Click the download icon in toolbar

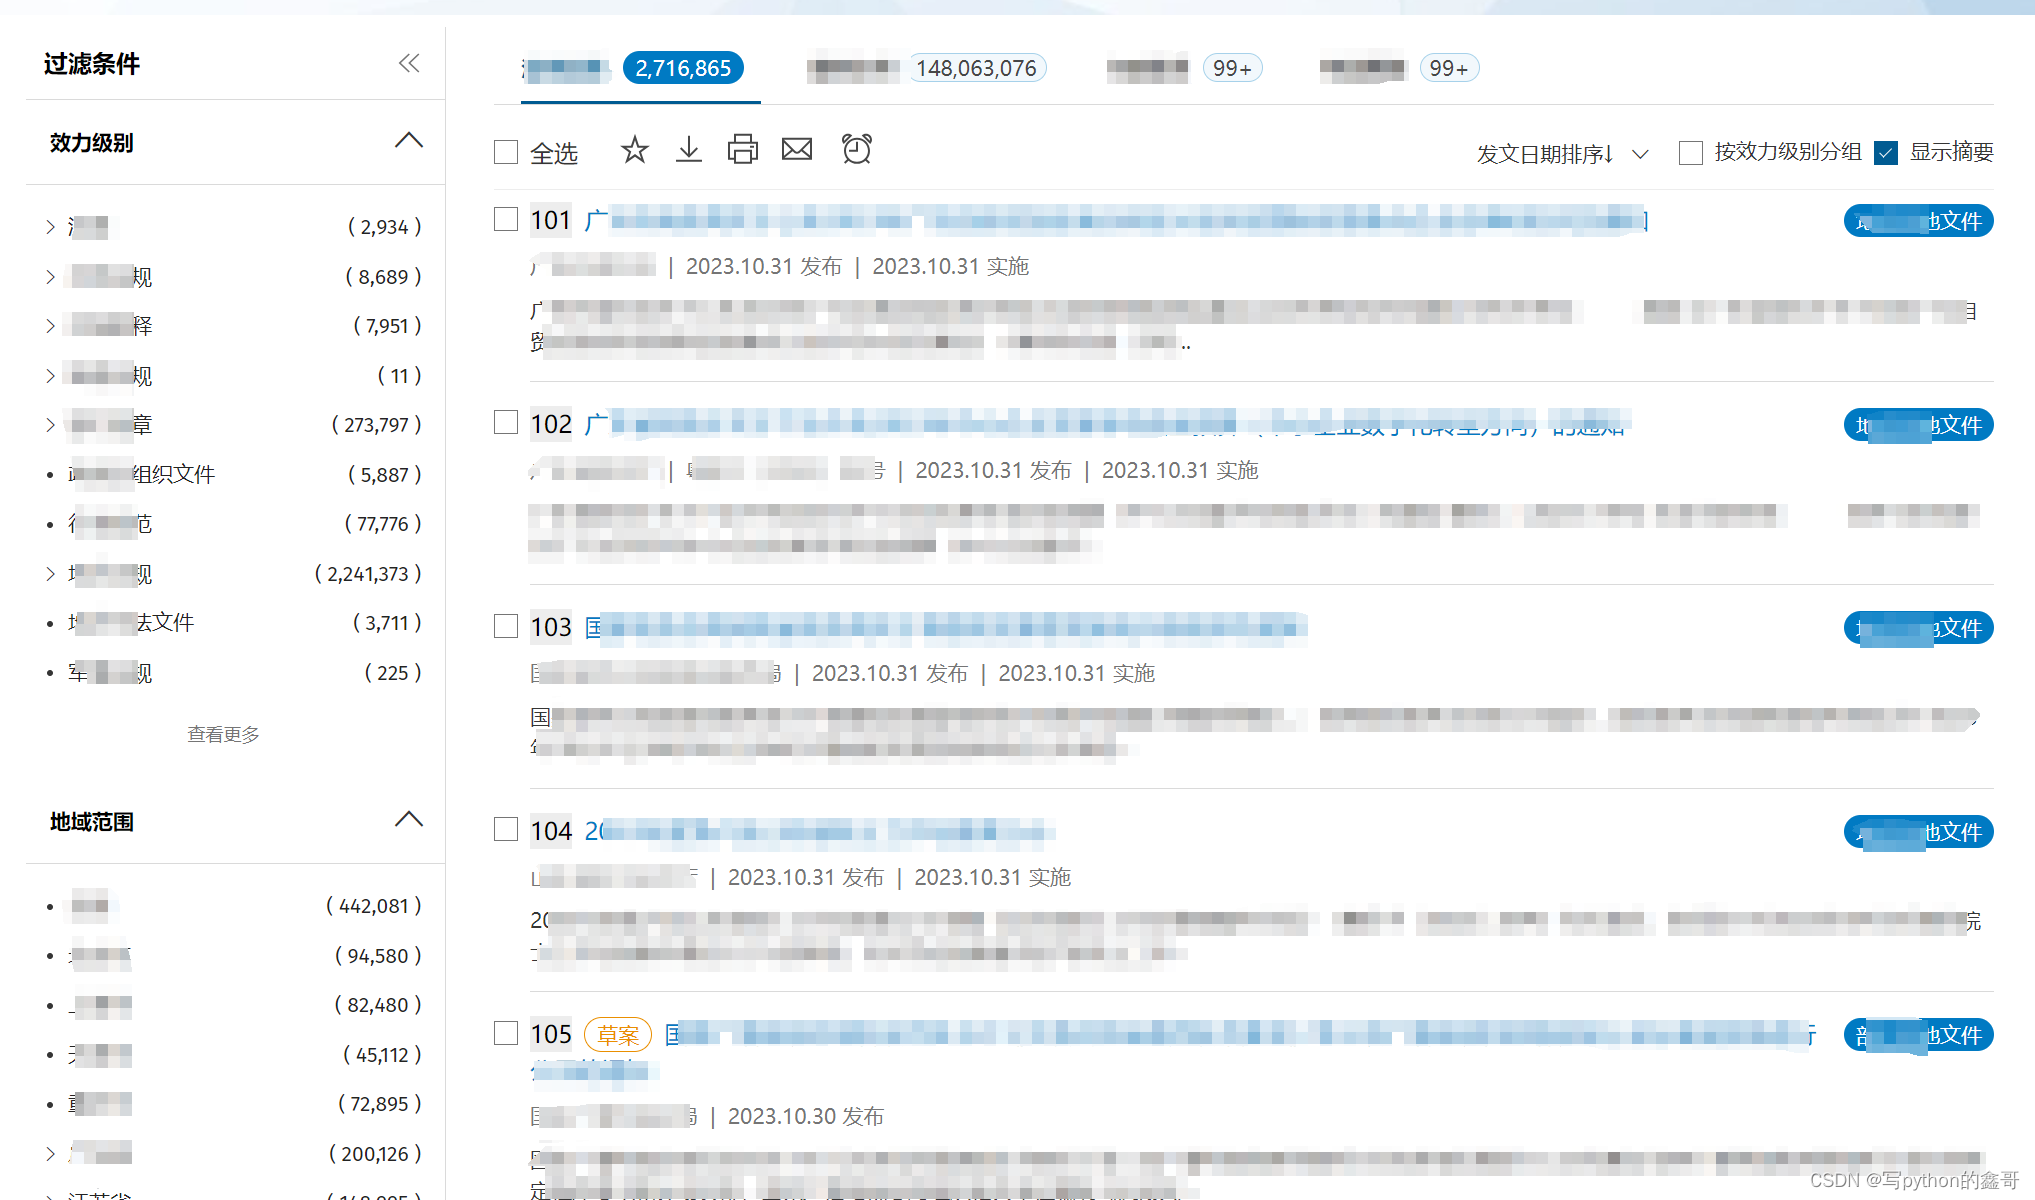click(689, 150)
